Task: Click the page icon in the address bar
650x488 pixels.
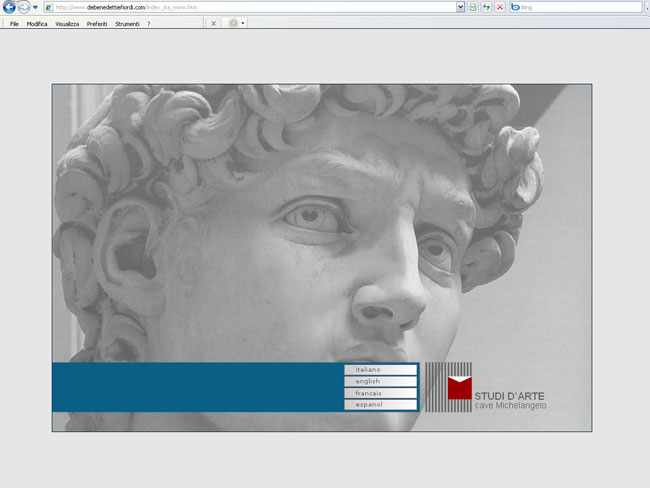Action: tap(49, 7)
